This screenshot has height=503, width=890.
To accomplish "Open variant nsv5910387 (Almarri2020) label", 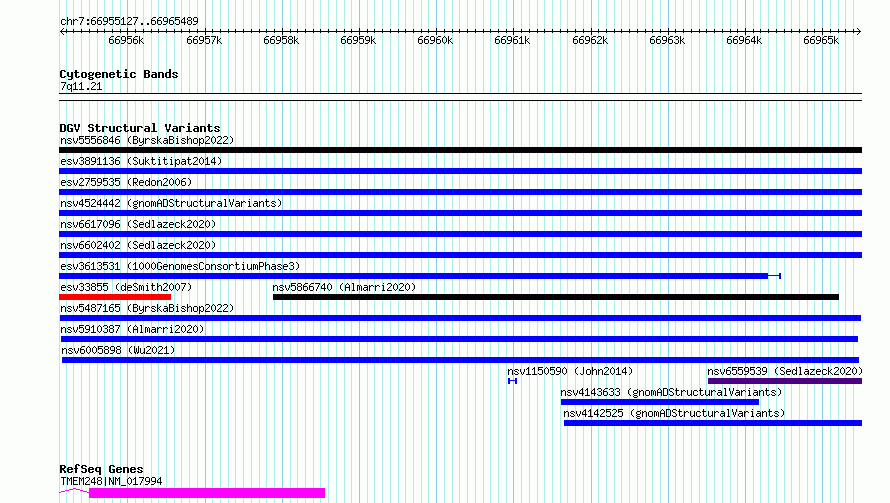I will tap(132, 329).
